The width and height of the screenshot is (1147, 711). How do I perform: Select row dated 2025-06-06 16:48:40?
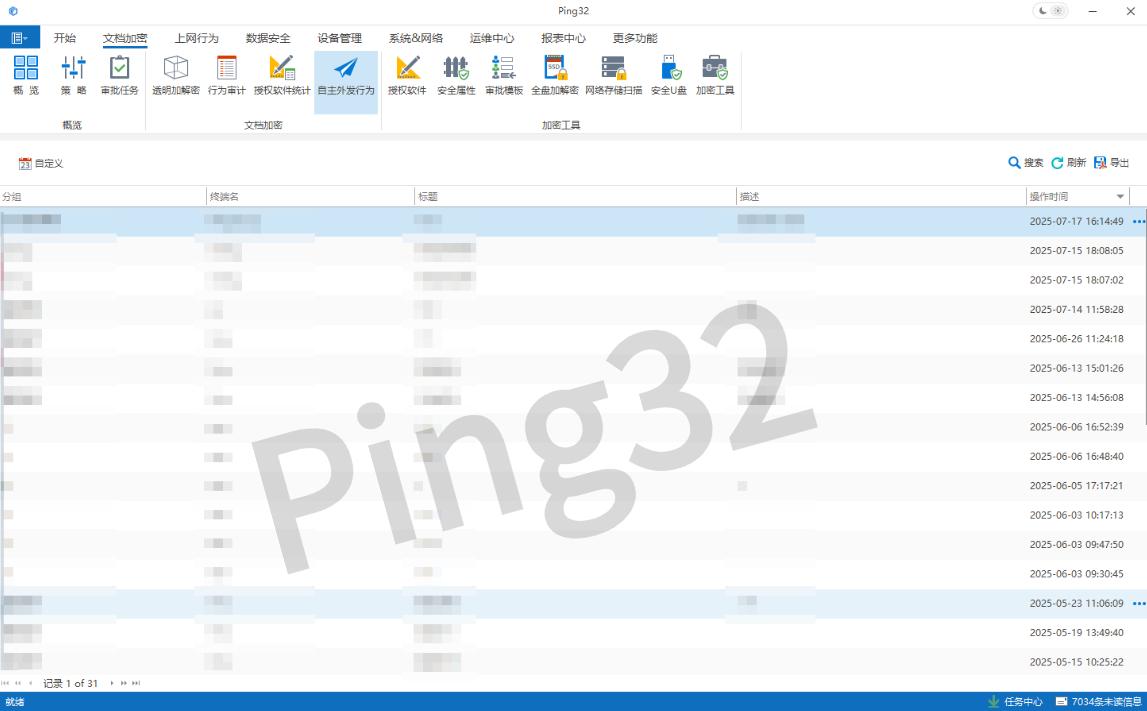574,456
